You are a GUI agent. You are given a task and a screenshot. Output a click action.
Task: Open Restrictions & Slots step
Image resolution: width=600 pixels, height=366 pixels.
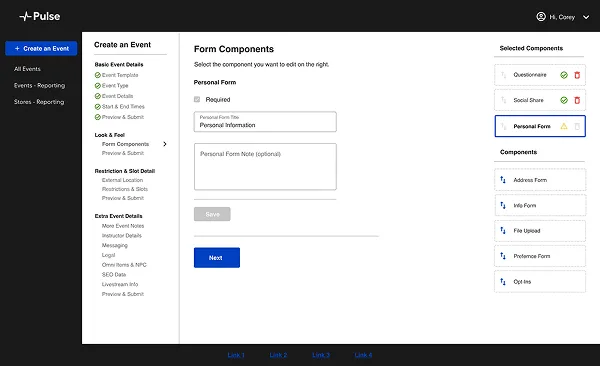pyautogui.click(x=125, y=189)
